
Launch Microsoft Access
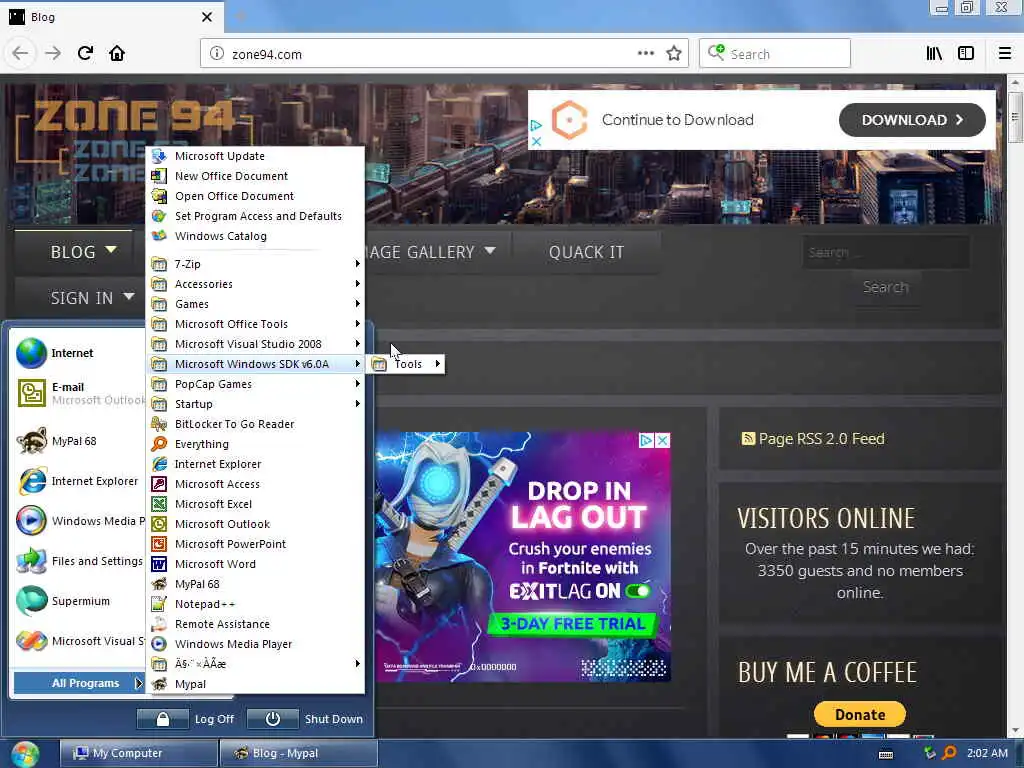click(255, 484)
